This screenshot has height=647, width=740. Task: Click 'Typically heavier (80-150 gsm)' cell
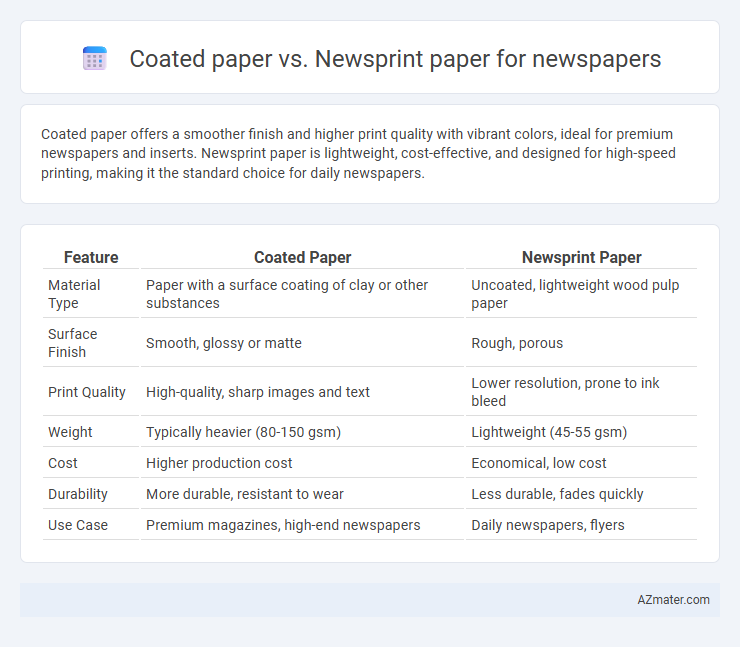303,432
